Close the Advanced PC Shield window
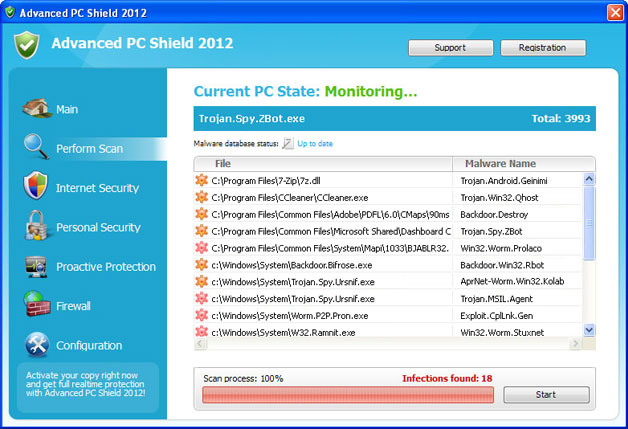Screen dimensions: 628x429 615,12
